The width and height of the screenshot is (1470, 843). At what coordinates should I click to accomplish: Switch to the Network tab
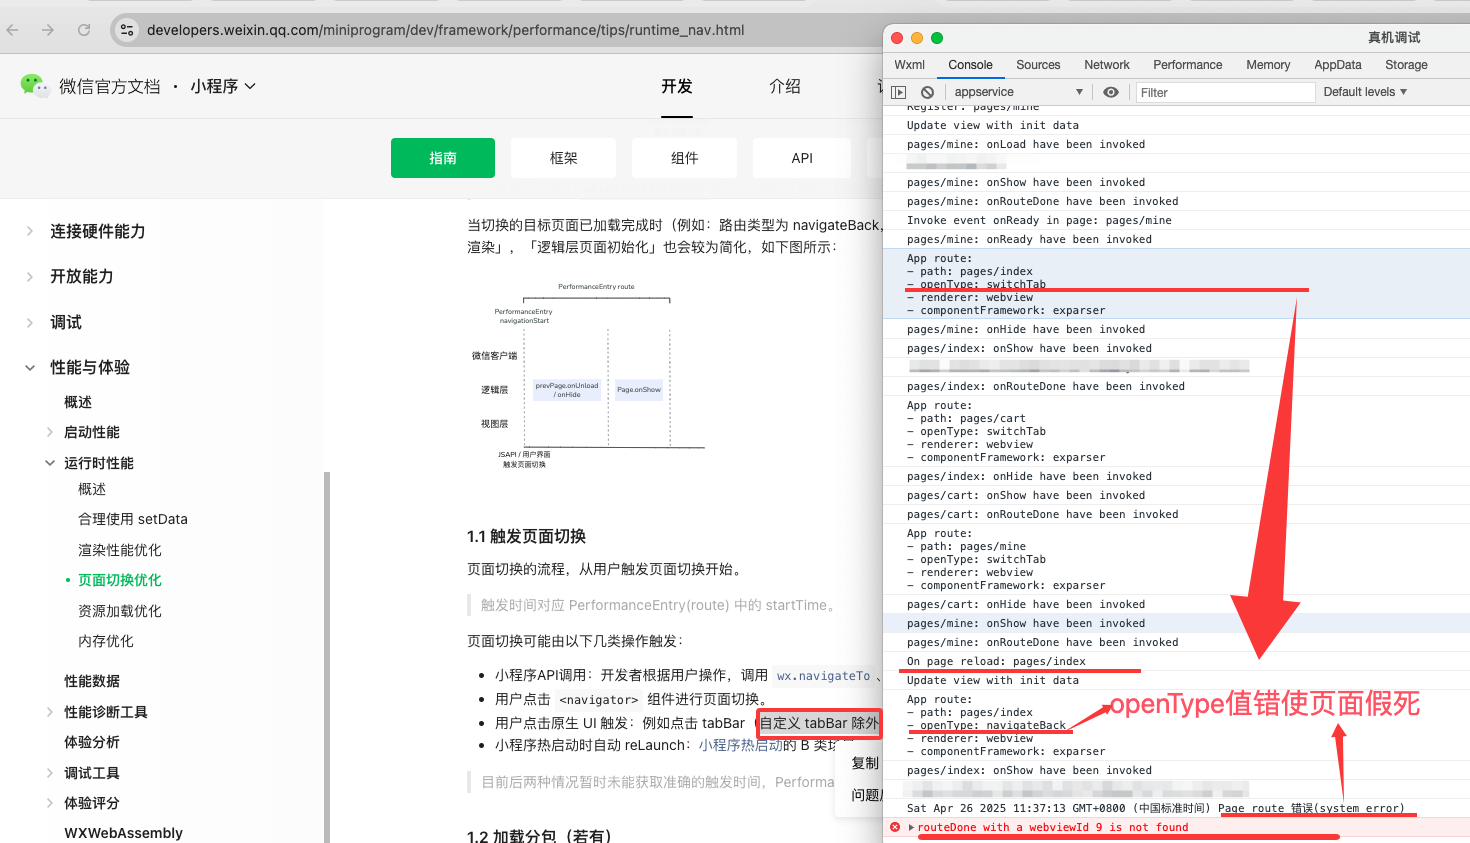pyautogui.click(x=1107, y=65)
